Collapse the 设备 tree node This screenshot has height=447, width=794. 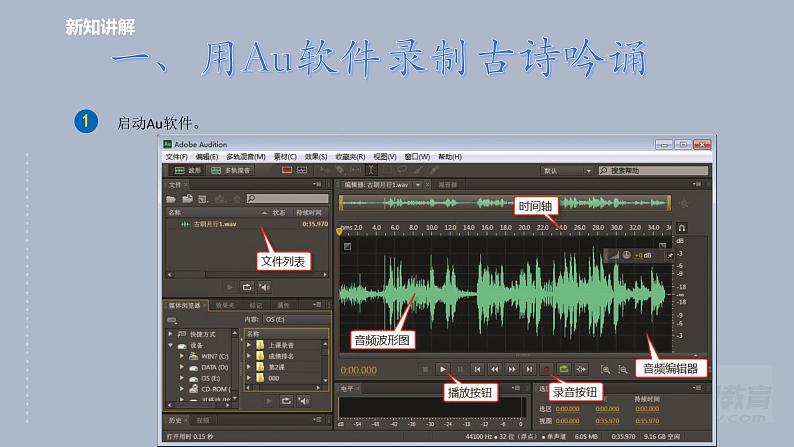pos(171,345)
